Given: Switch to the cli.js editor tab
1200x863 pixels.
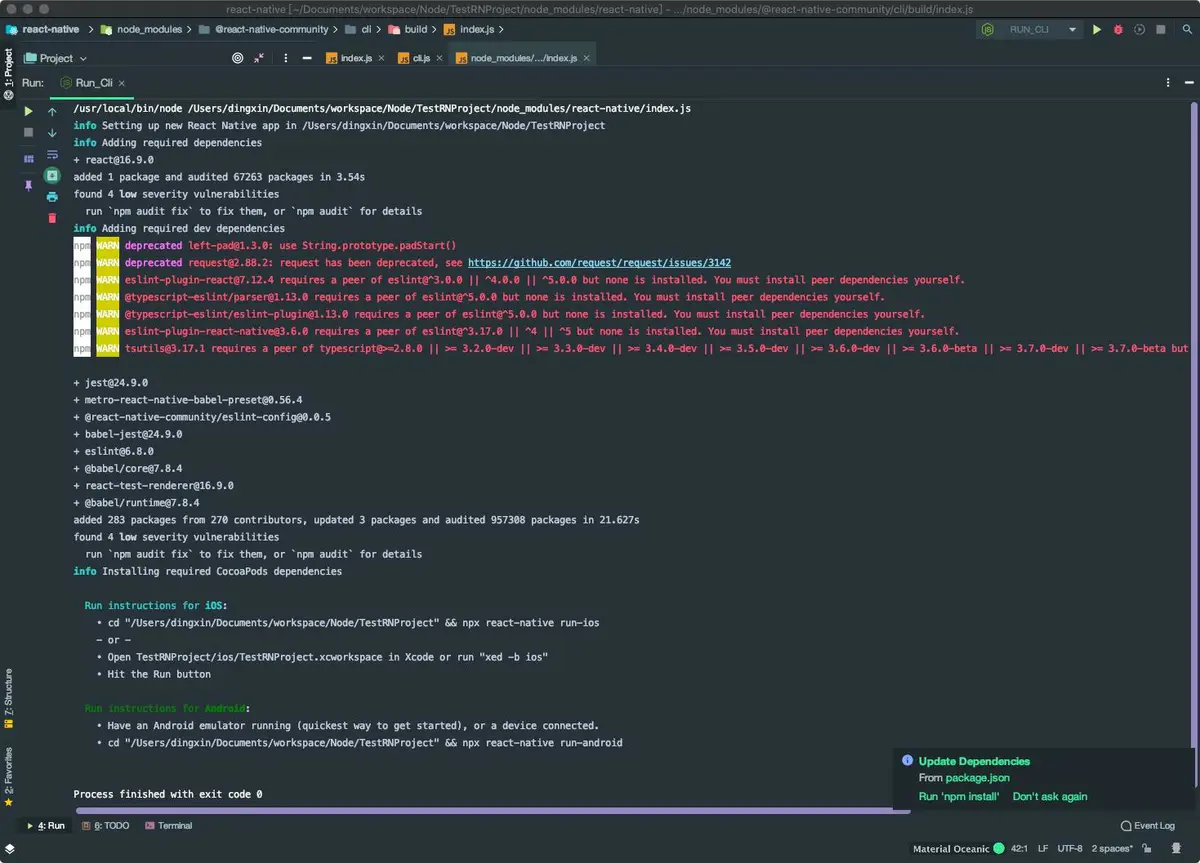Looking at the screenshot, I should 421,58.
